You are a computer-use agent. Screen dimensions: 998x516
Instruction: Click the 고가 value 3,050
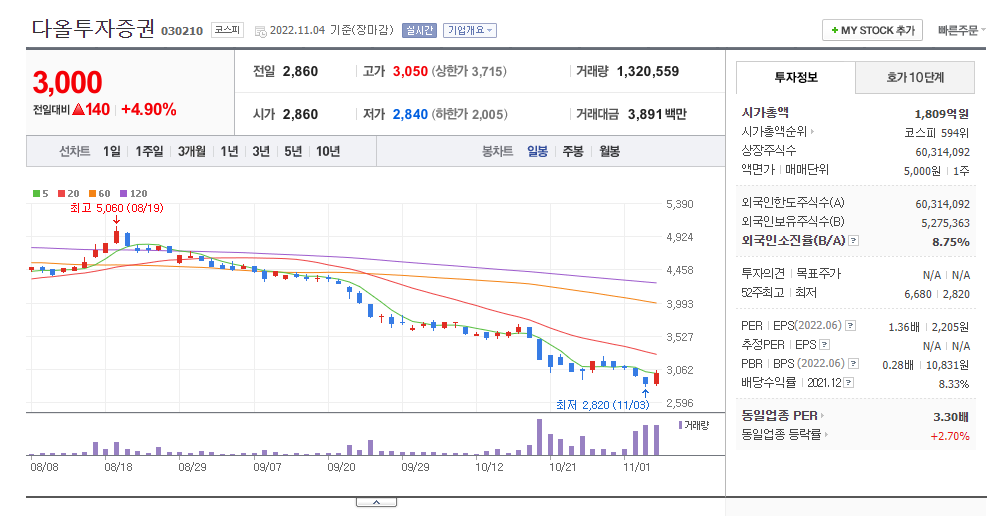(x=410, y=71)
